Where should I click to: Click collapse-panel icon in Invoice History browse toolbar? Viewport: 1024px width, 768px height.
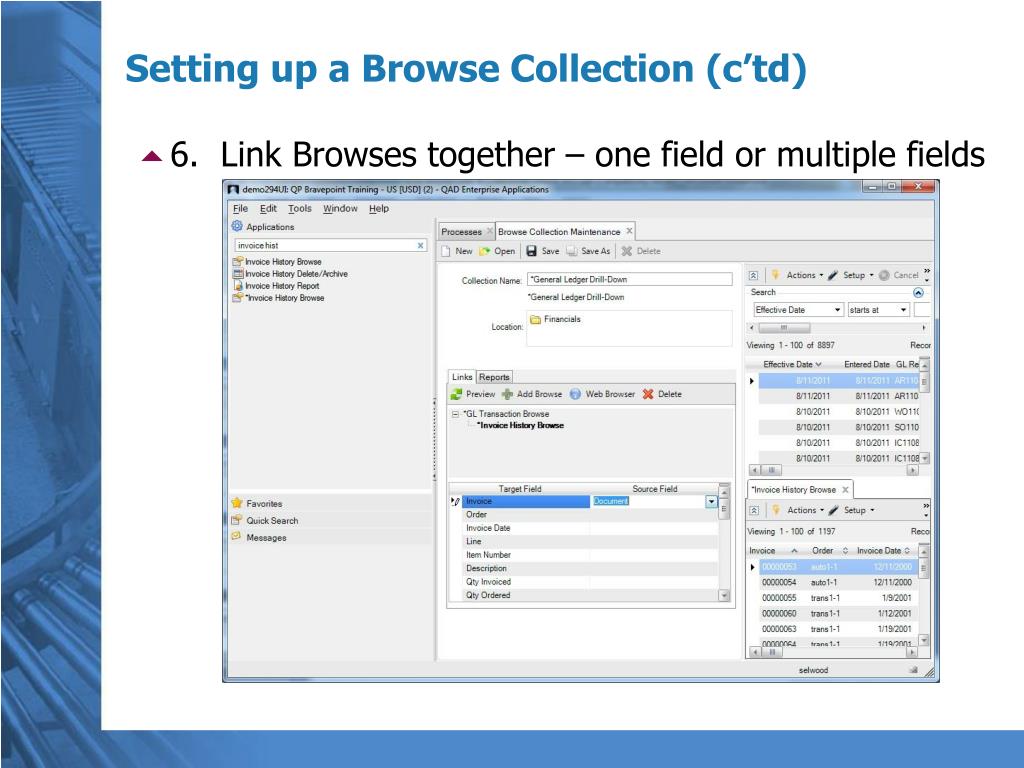click(754, 510)
